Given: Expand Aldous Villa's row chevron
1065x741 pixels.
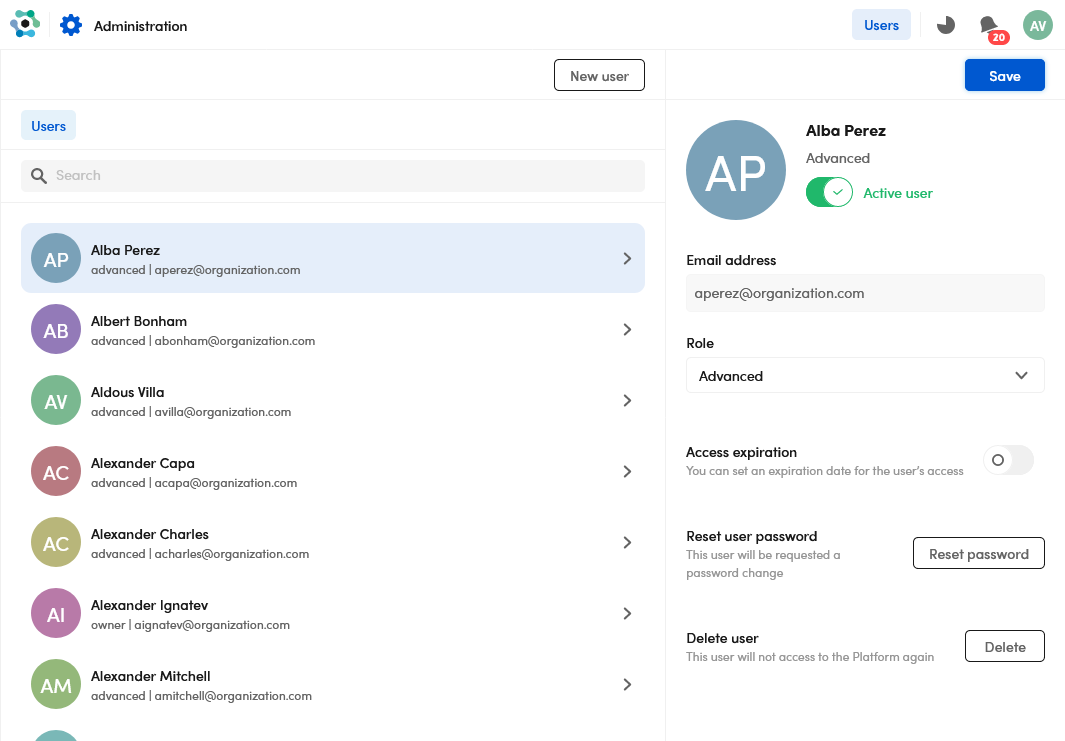Looking at the screenshot, I should [x=627, y=401].
